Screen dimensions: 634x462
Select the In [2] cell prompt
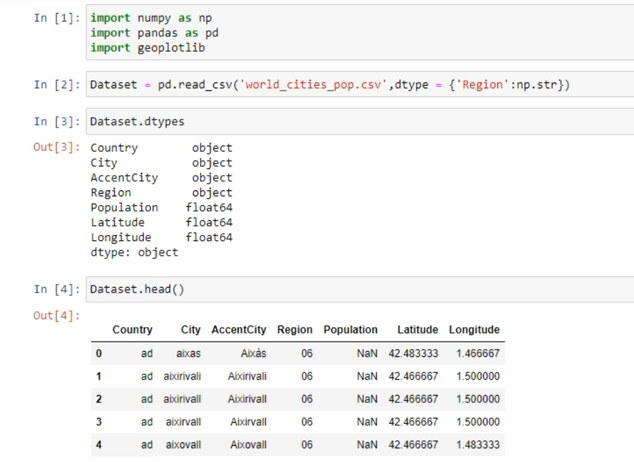tap(54, 85)
